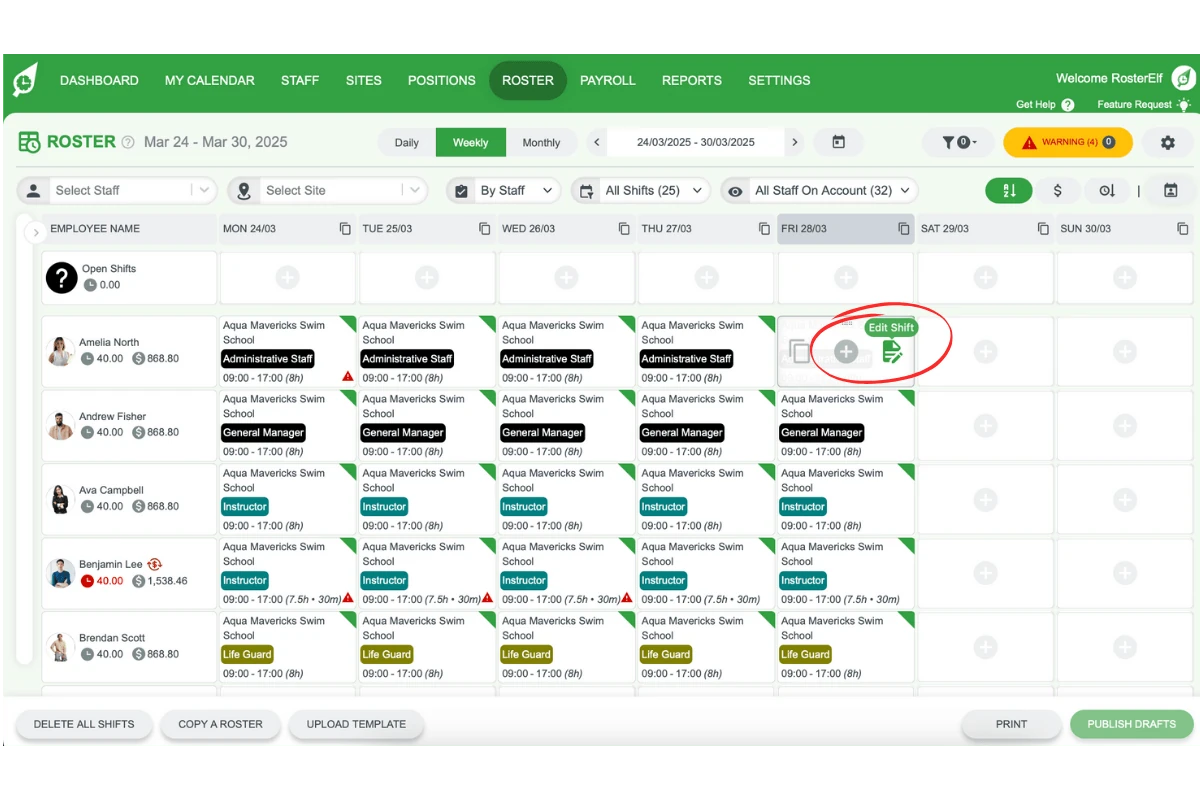This screenshot has width=1200, height=800.
Task: Click Copy A Roster button
Action: (x=221, y=724)
